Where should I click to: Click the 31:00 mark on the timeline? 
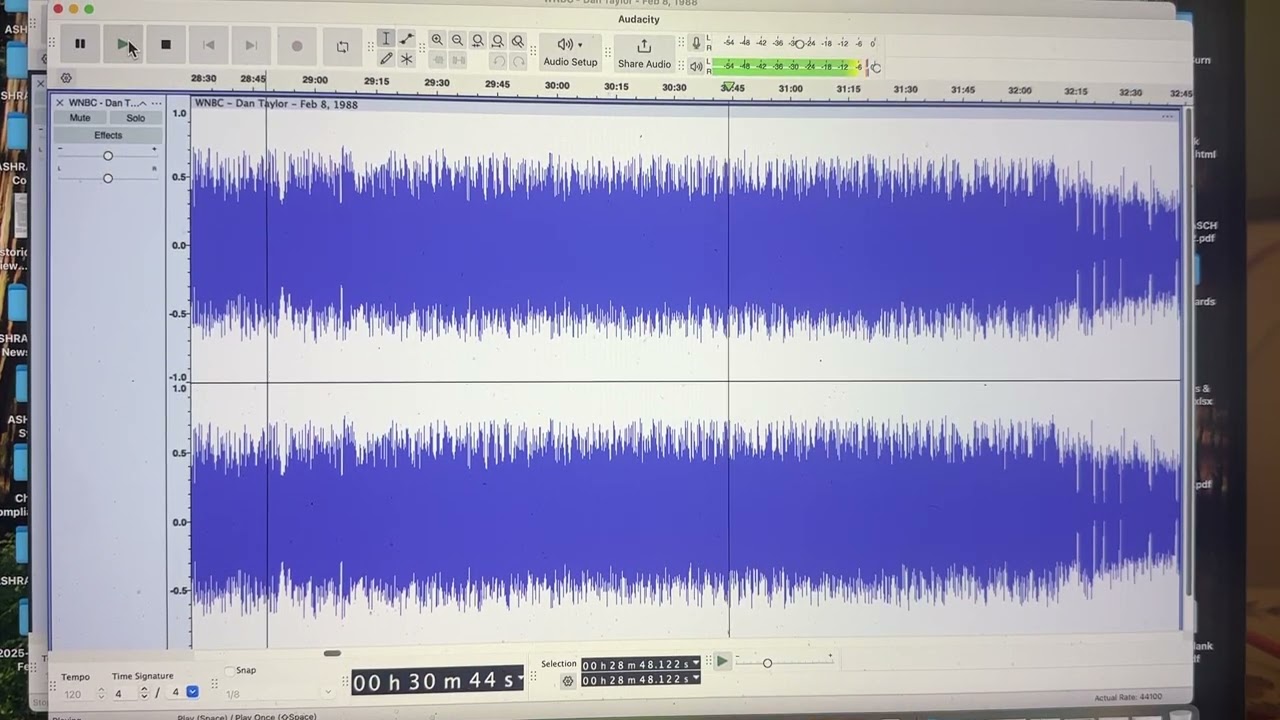pos(790,88)
